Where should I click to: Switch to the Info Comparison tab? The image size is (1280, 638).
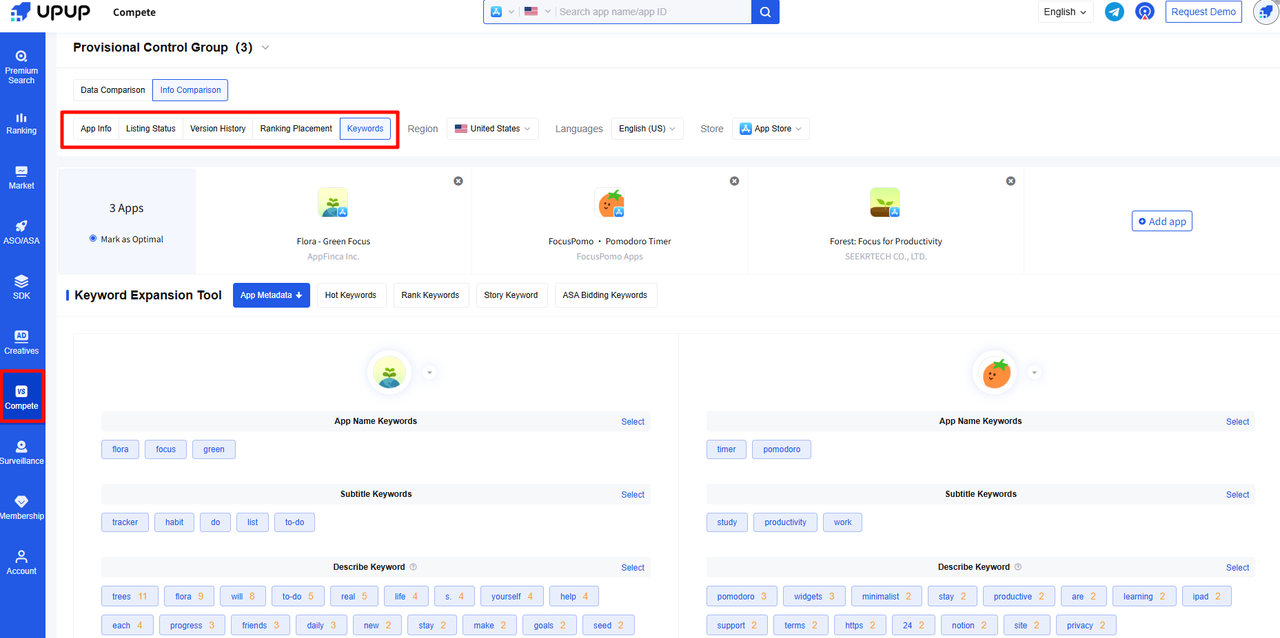tap(190, 90)
